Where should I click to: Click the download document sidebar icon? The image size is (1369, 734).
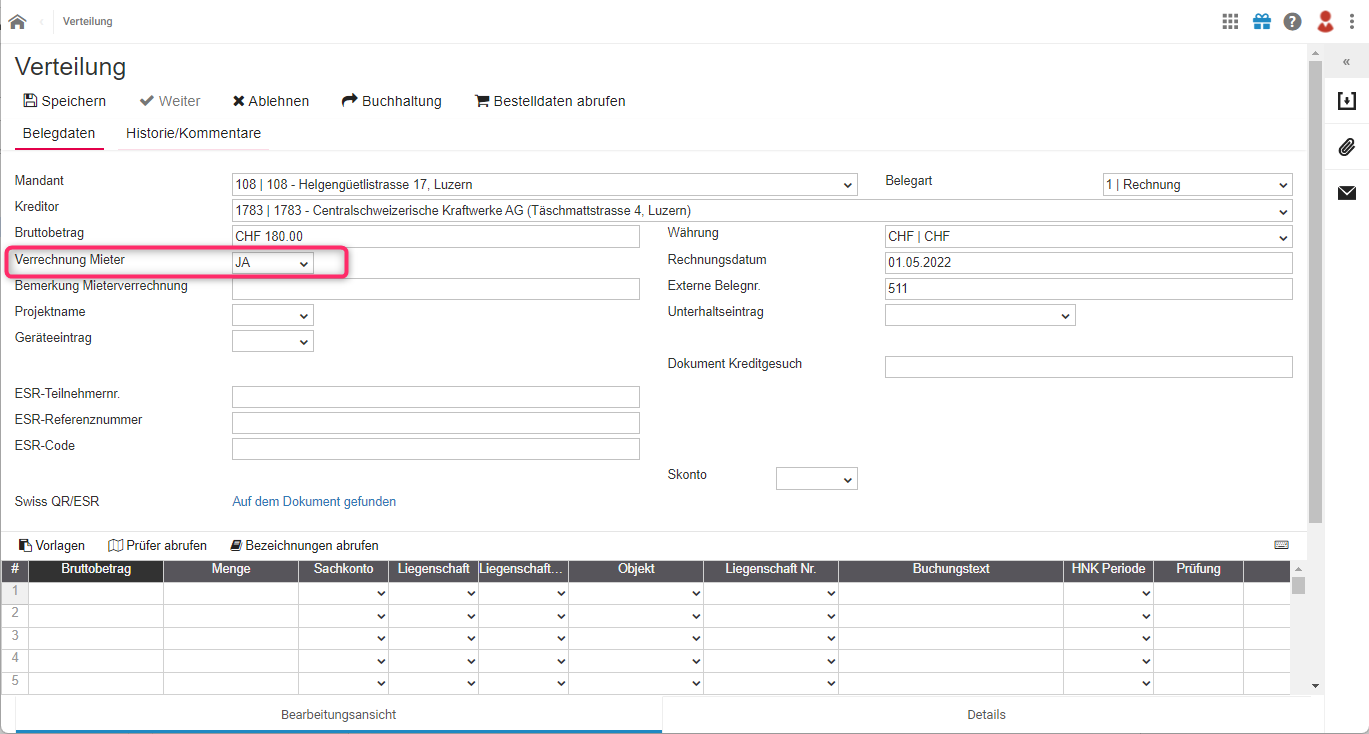[x=1346, y=101]
